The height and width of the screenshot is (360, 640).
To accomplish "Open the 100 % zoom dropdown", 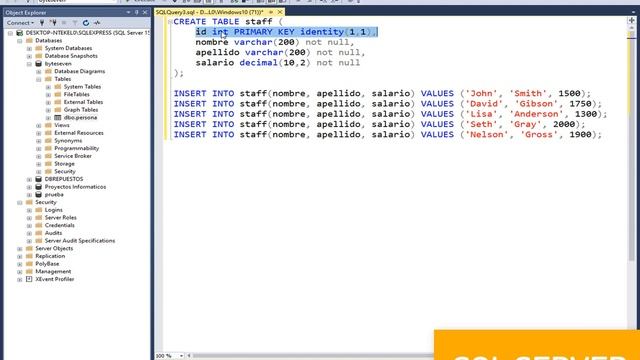I will tap(181, 356).
